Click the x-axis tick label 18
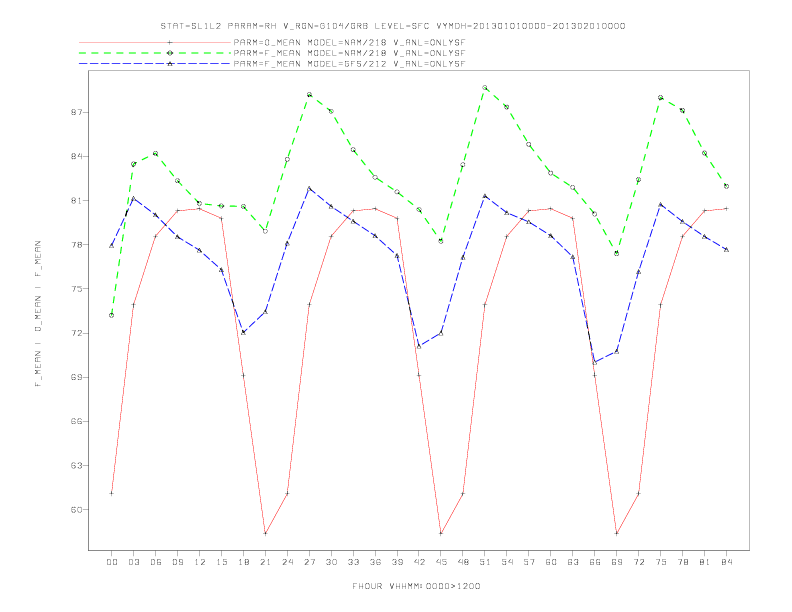Screen dimensions: 792x612 coord(243,562)
